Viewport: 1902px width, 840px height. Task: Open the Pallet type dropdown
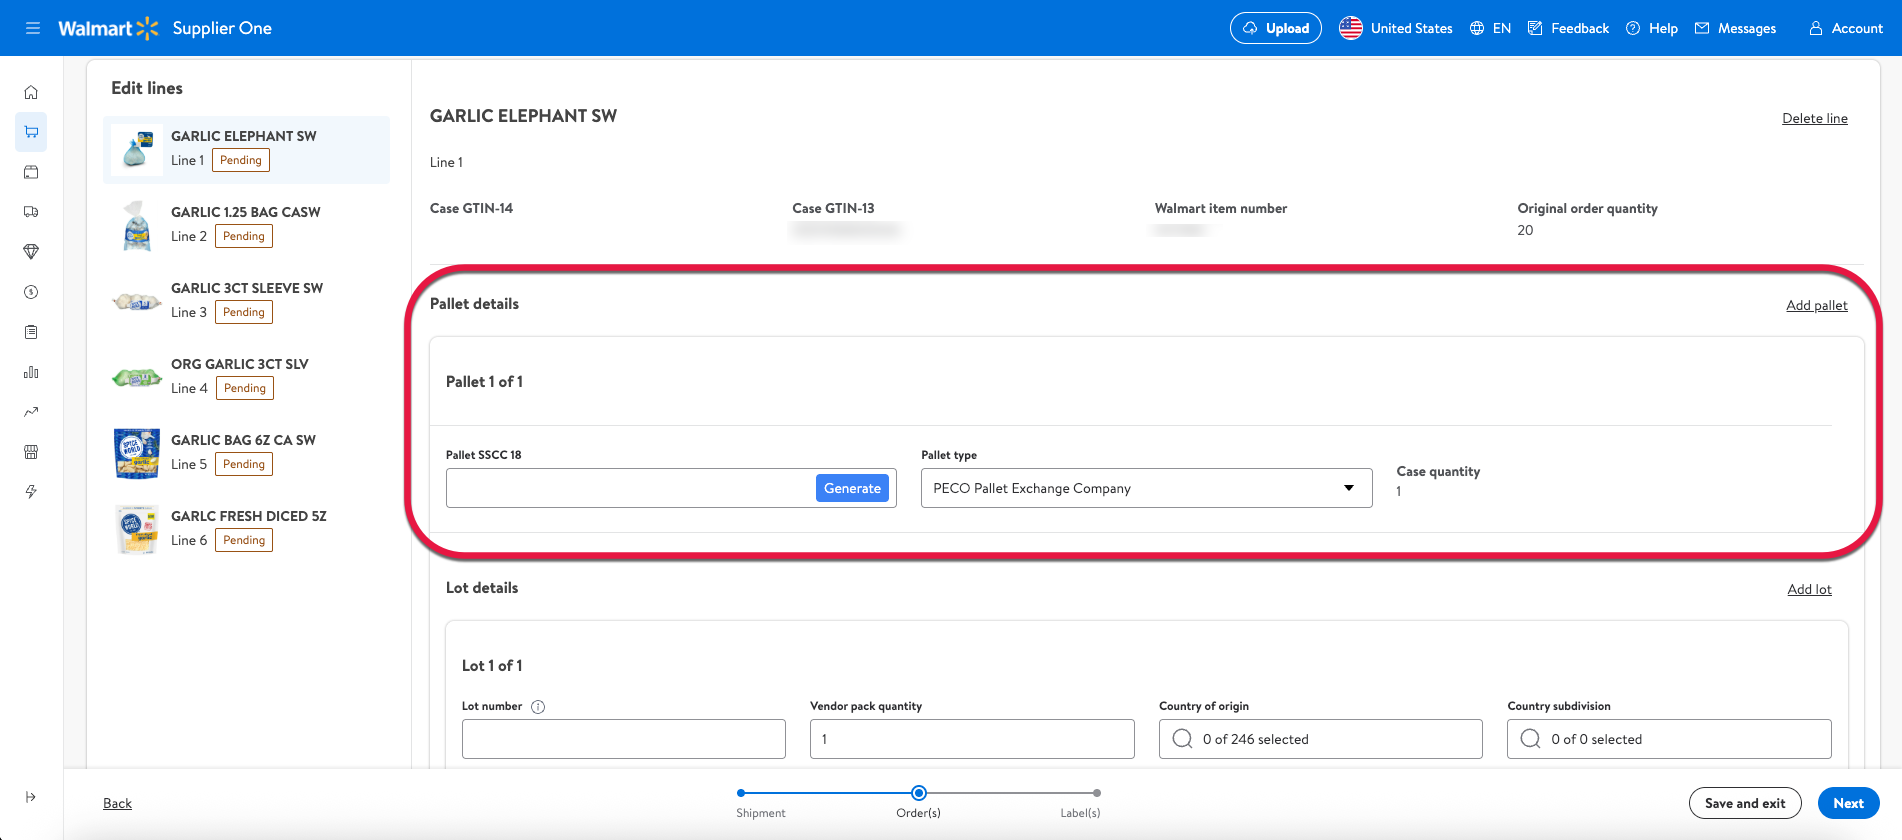tap(1145, 488)
